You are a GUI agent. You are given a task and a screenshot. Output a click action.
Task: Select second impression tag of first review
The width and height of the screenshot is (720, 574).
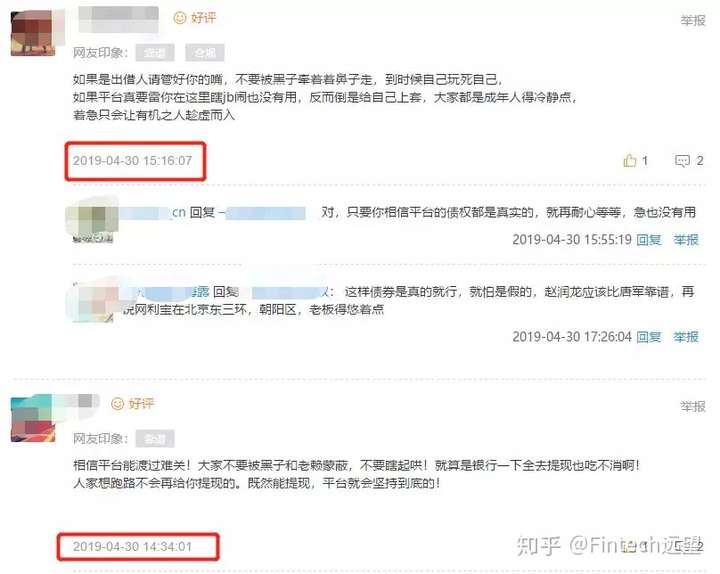[205, 53]
